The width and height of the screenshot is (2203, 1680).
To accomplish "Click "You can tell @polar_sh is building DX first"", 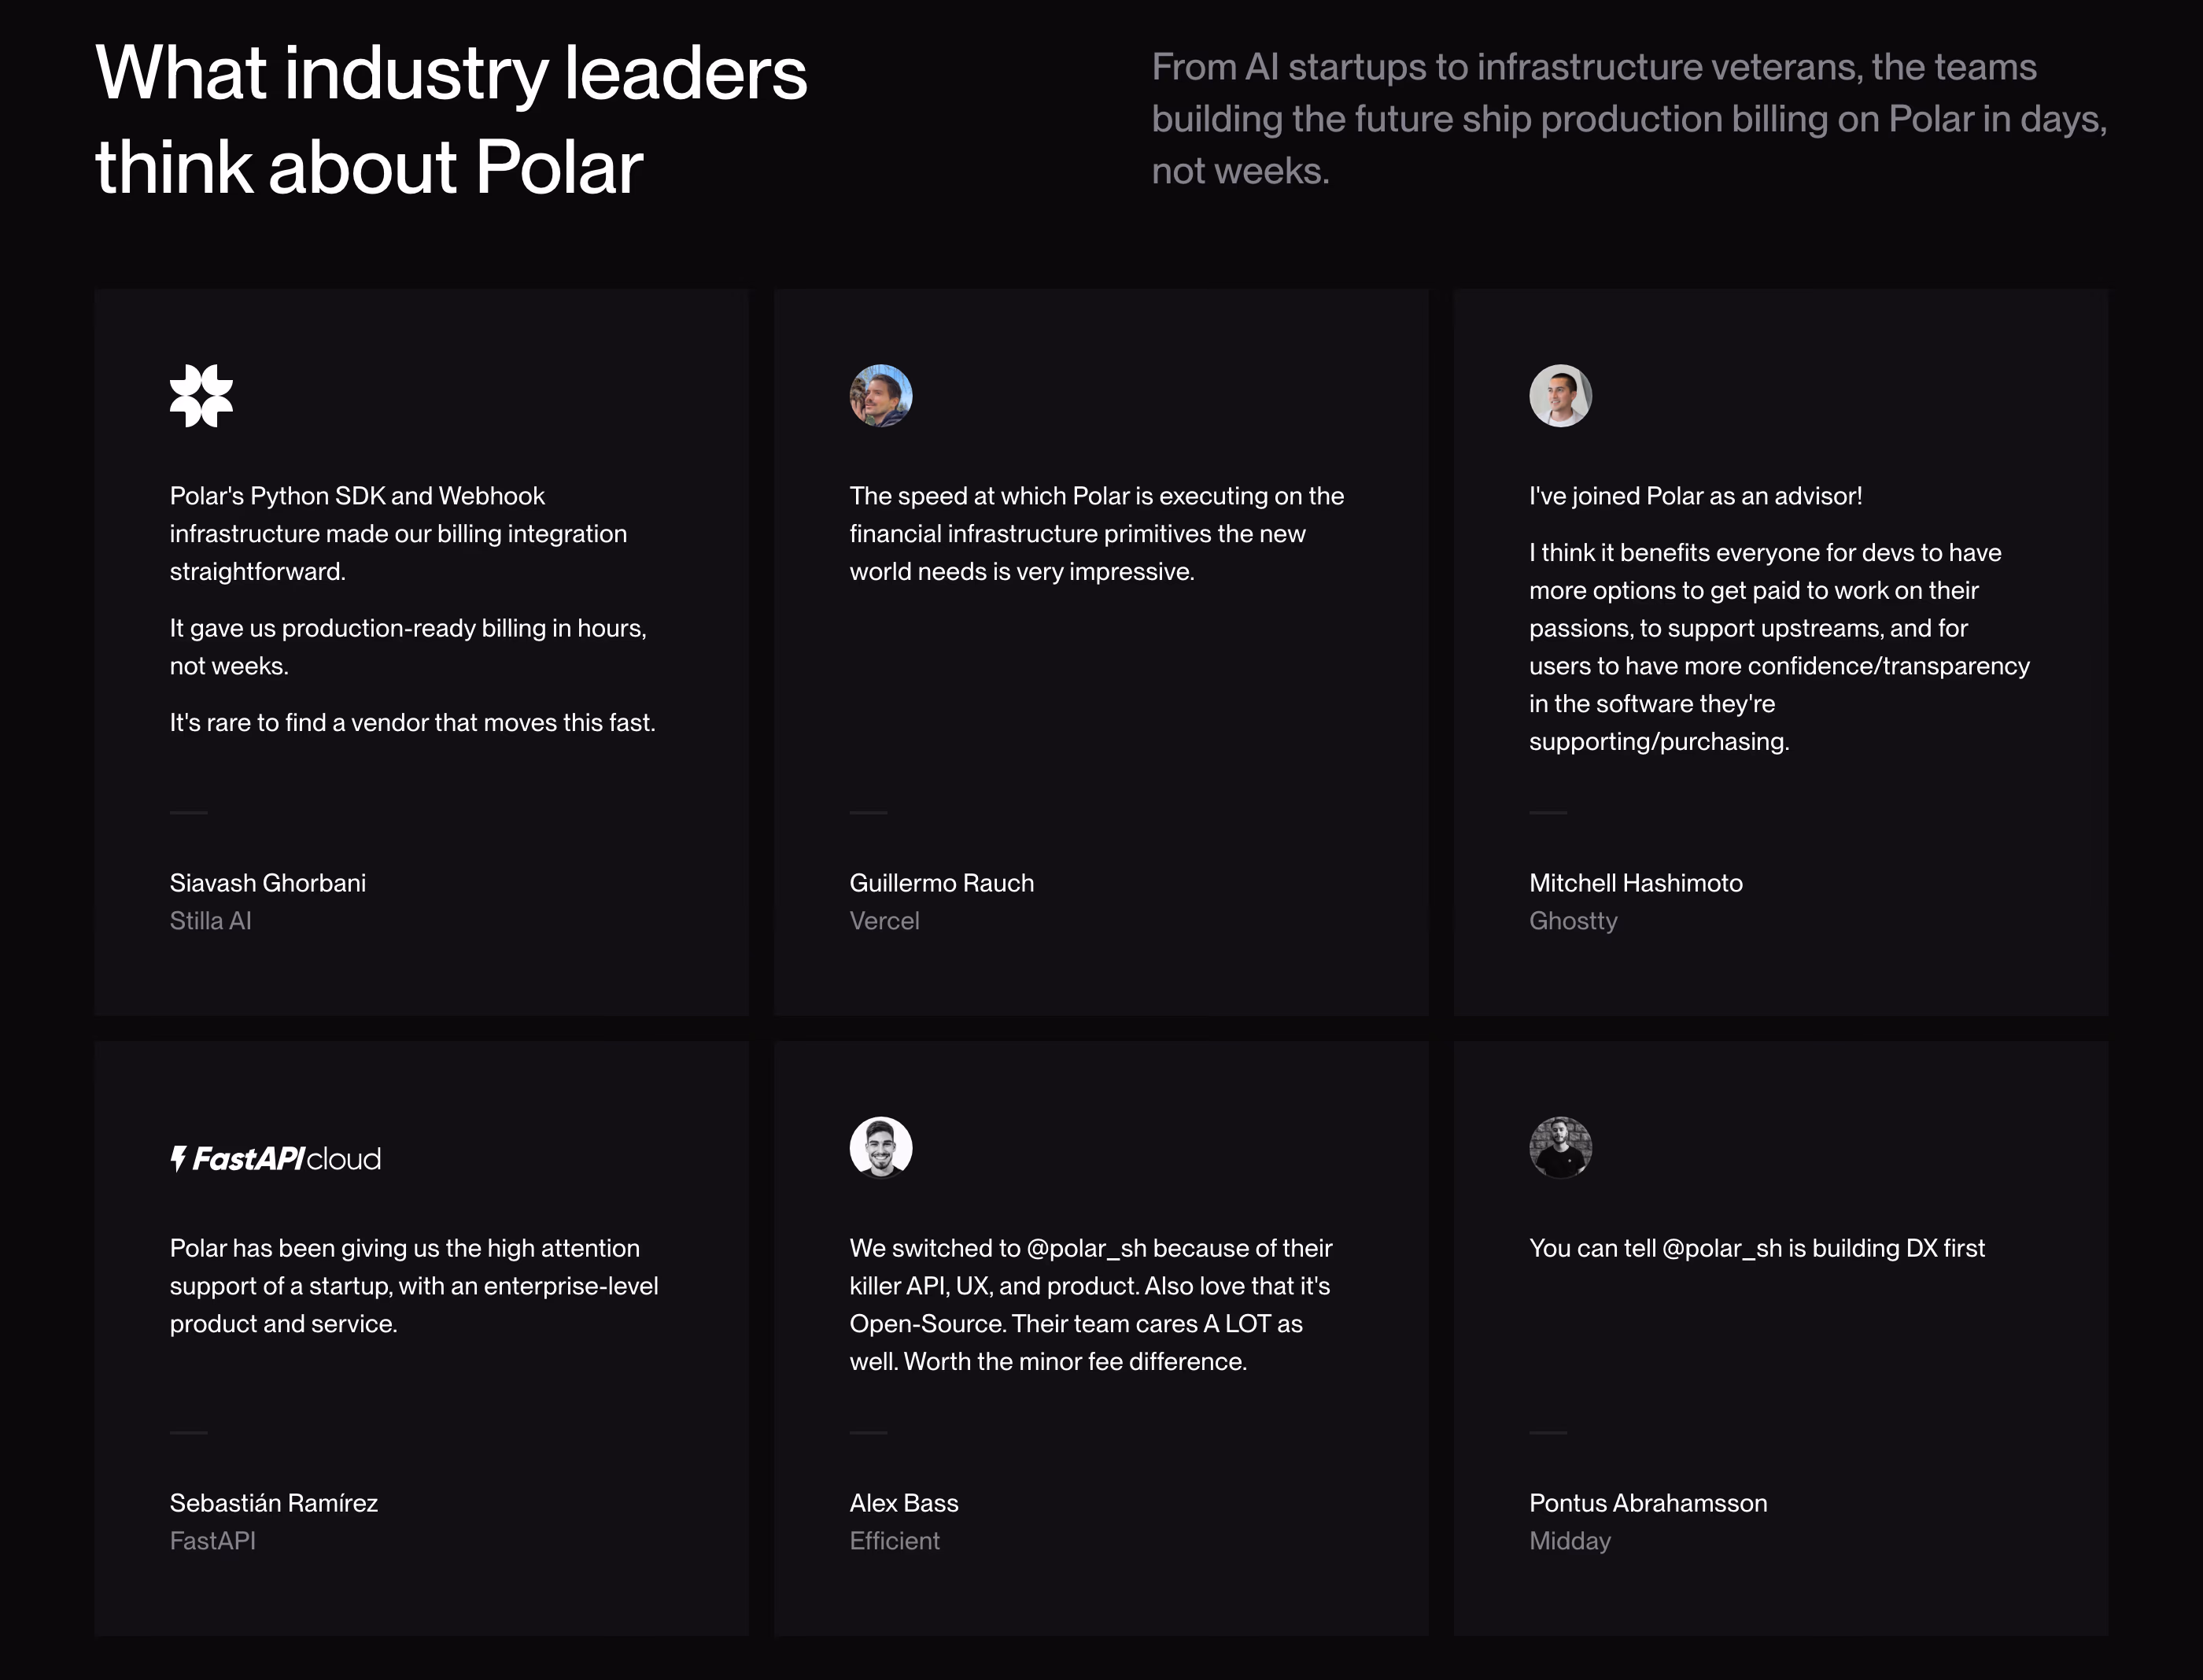I will 1757,1248.
